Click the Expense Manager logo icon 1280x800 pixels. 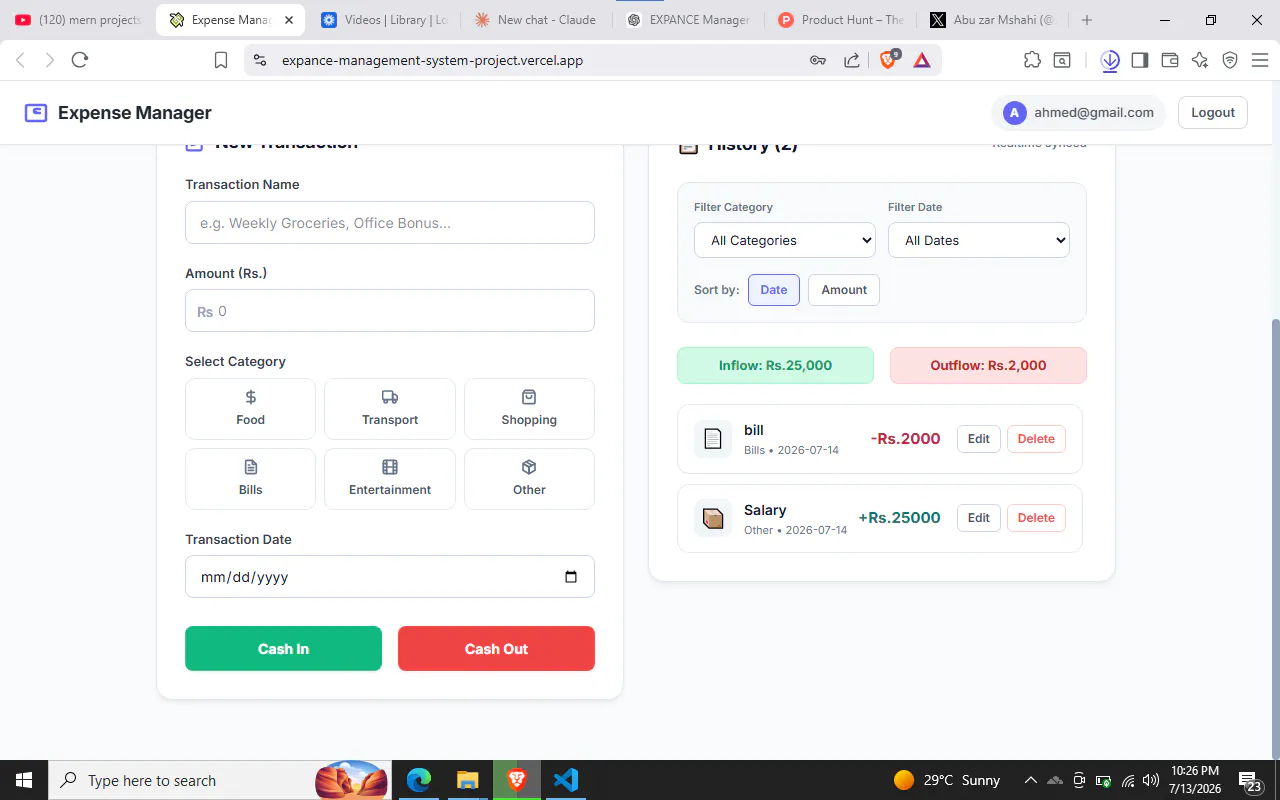point(36,113)
